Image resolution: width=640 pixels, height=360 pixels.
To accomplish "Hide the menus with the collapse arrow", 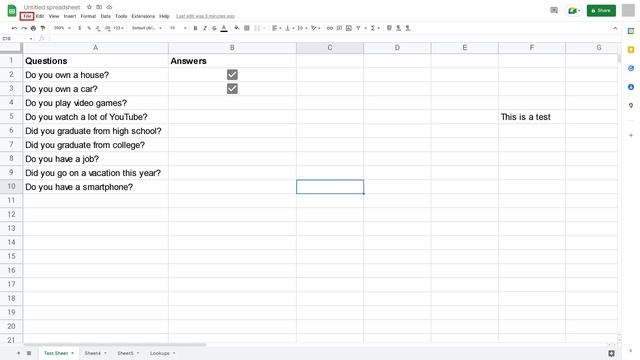I will [x=615, y=28].
